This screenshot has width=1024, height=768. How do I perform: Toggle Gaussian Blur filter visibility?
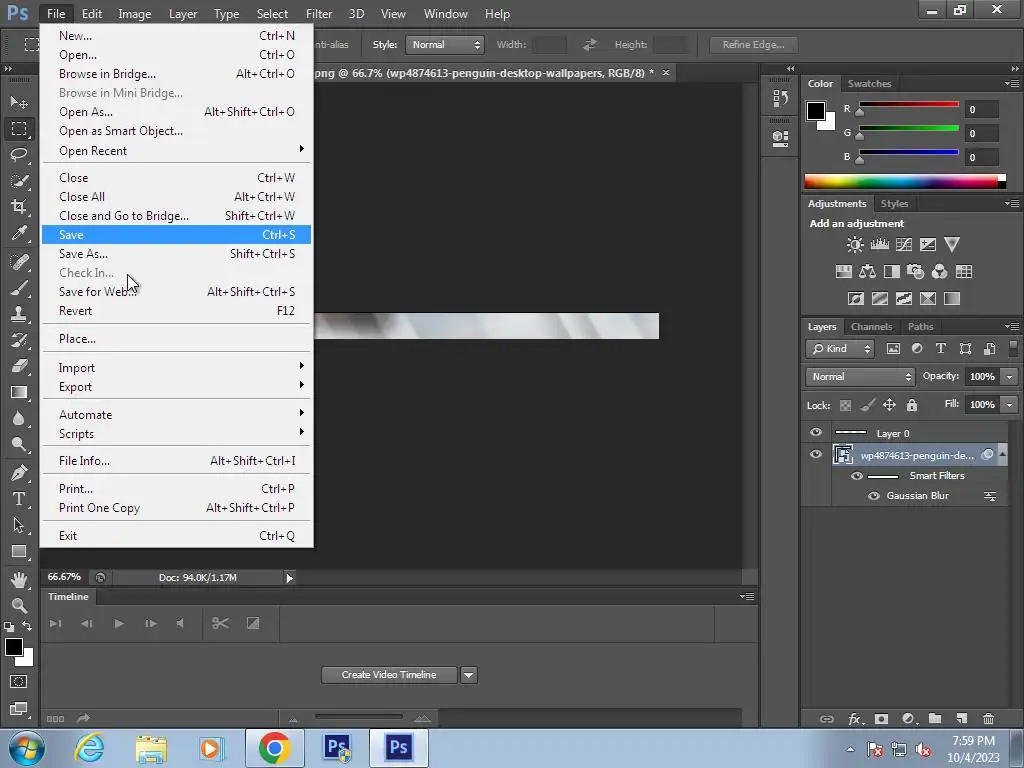pos(874,496)
